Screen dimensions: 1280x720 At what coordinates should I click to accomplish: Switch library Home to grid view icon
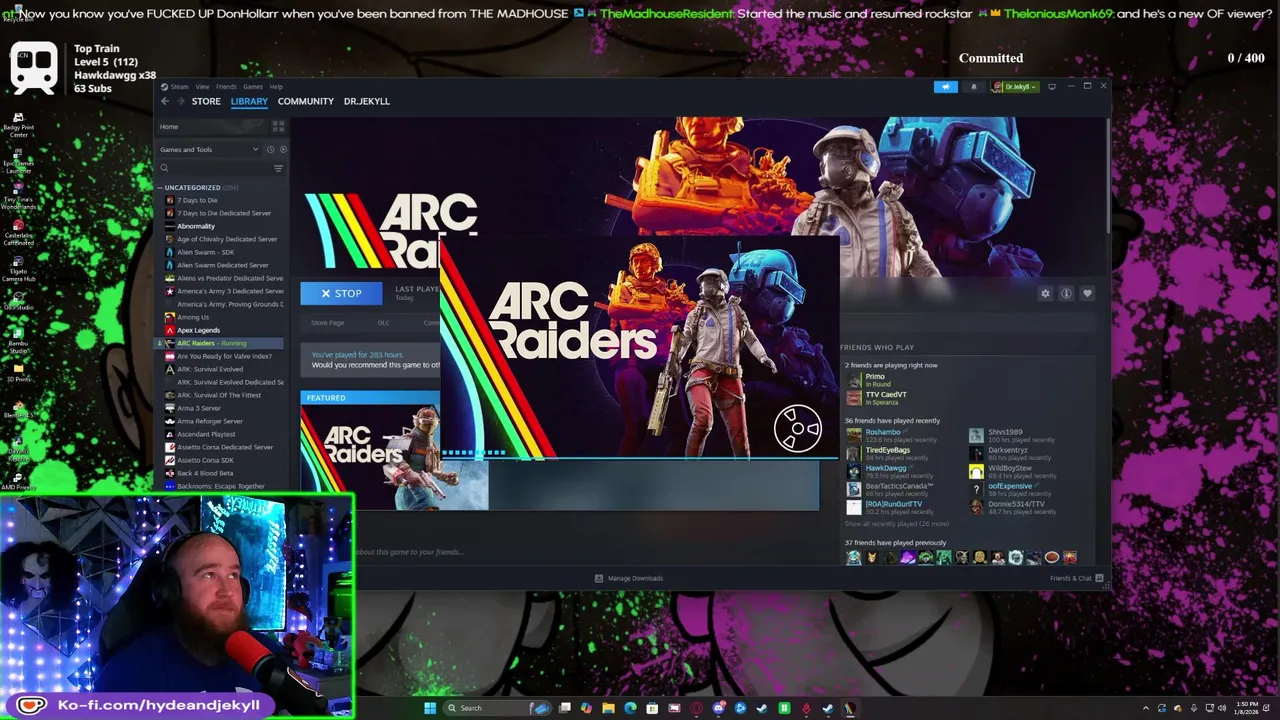(278, 126)
